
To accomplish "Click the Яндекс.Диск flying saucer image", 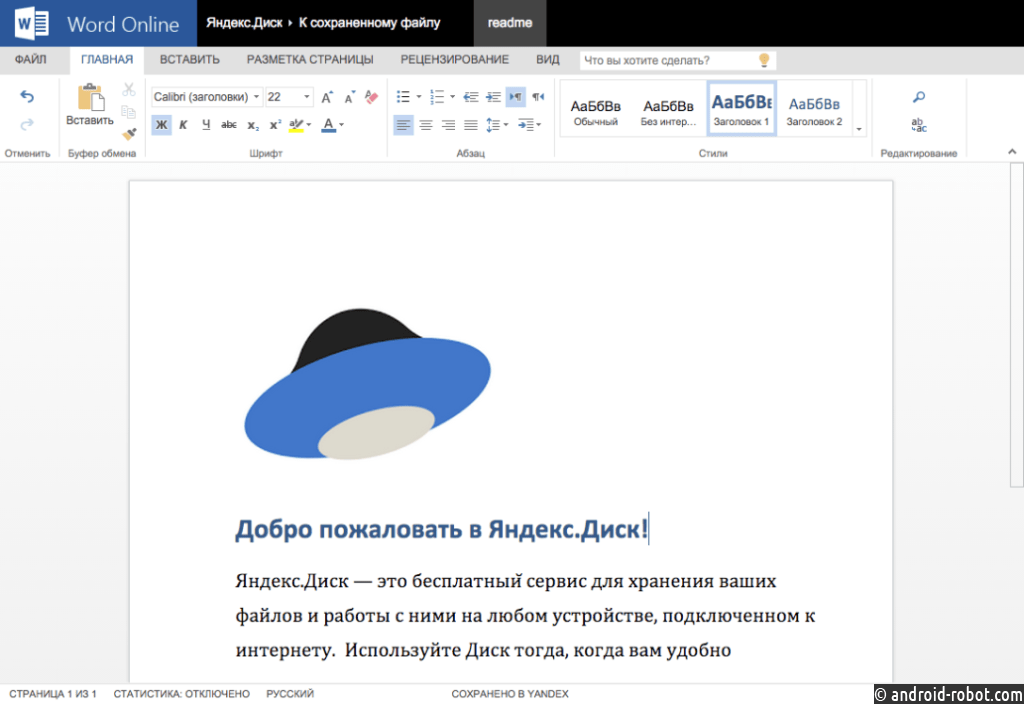I will coord(368,384).
